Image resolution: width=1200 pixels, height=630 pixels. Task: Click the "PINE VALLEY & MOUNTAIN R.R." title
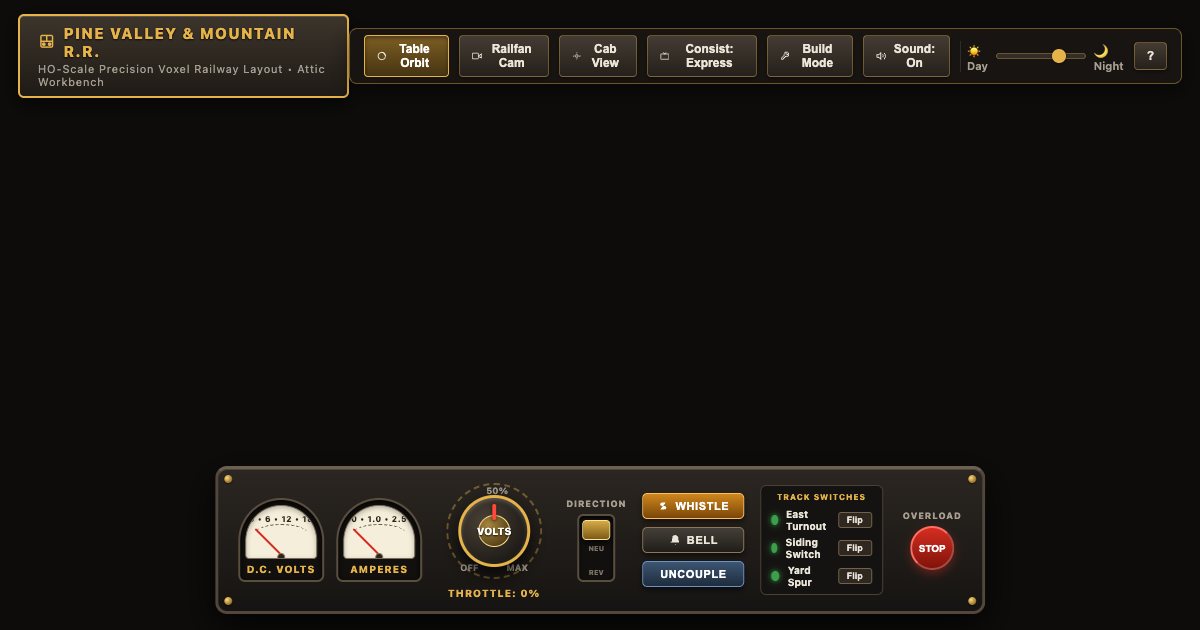point(180,42)
